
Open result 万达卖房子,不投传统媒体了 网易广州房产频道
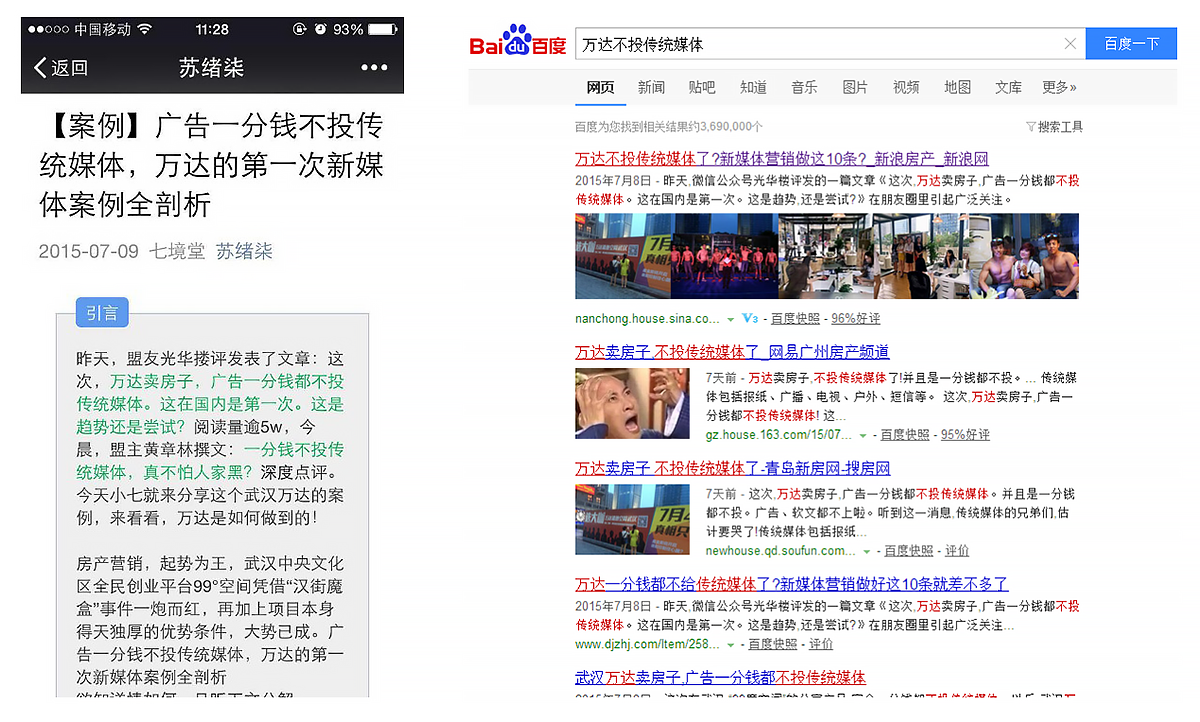[x=732, y=352]
